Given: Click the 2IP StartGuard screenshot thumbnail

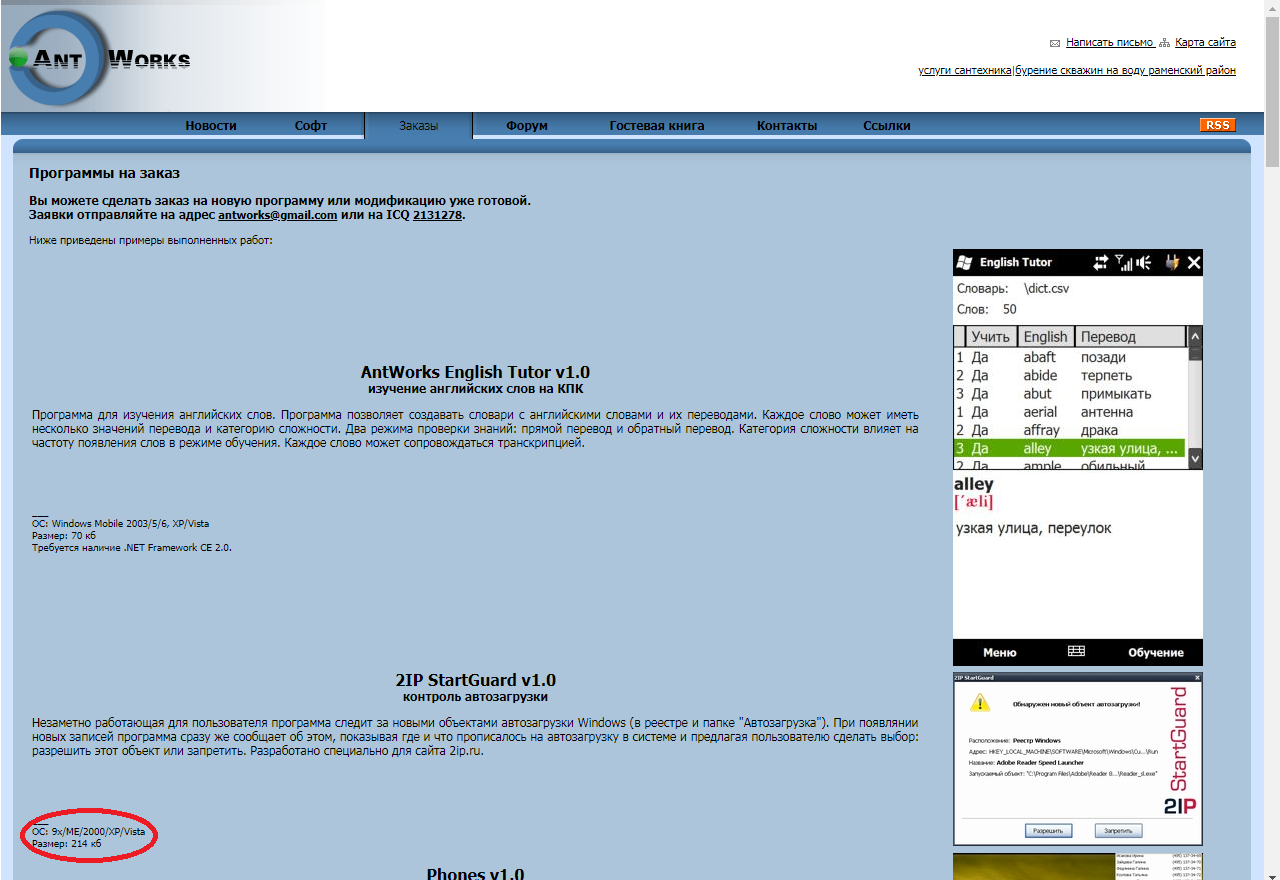Looking at the screenshot, I should click(1077, 759).
